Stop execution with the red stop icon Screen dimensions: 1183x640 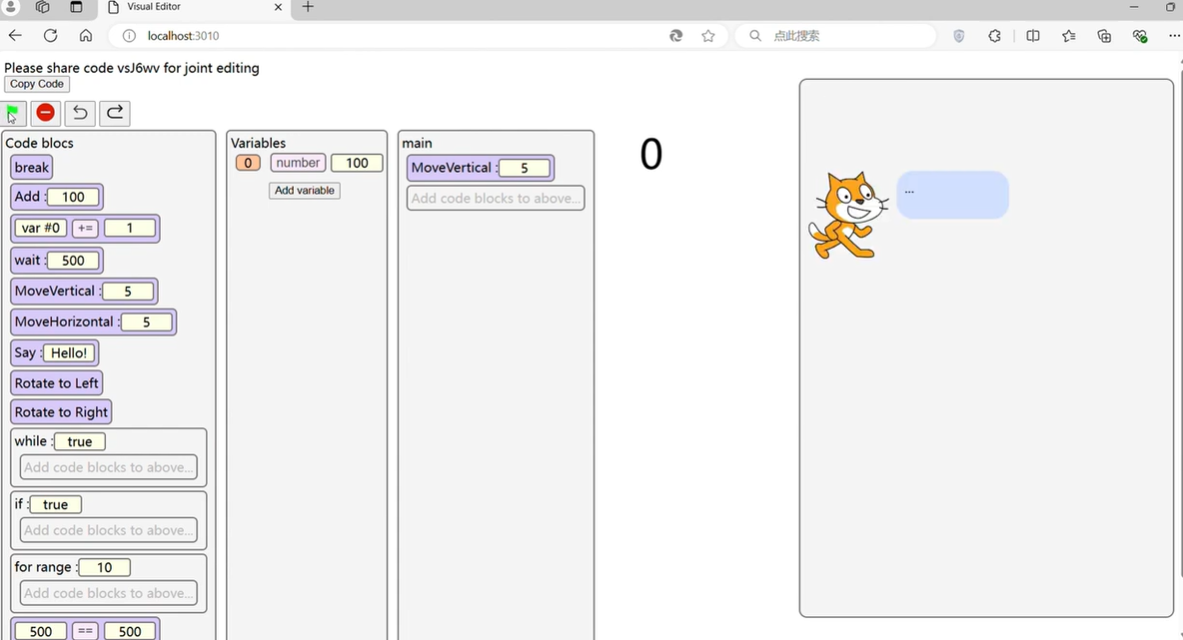click(45, 113)
